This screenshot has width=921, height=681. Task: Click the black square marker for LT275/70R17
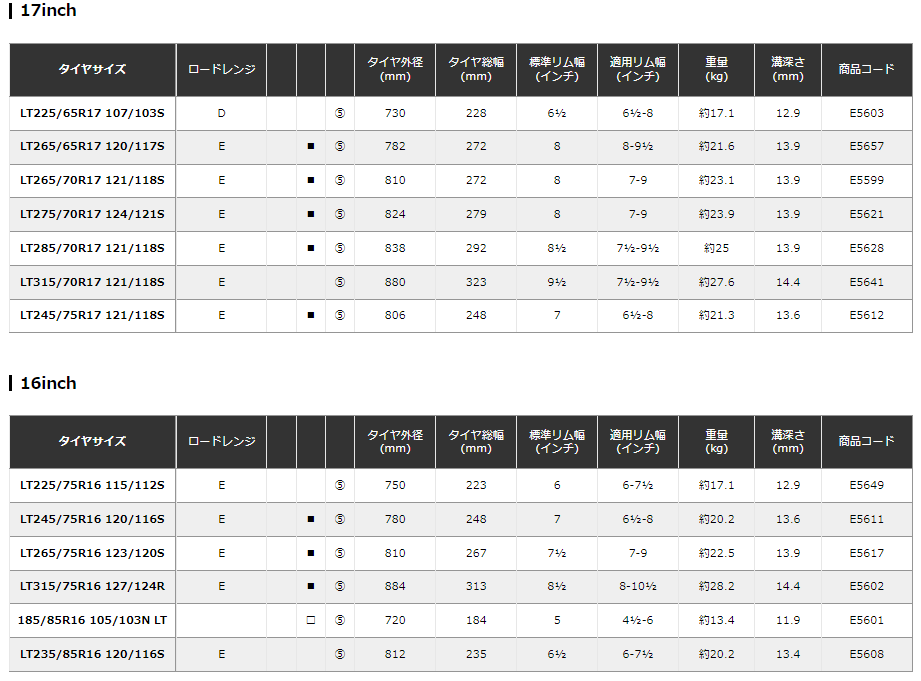(x=311, y=214)
